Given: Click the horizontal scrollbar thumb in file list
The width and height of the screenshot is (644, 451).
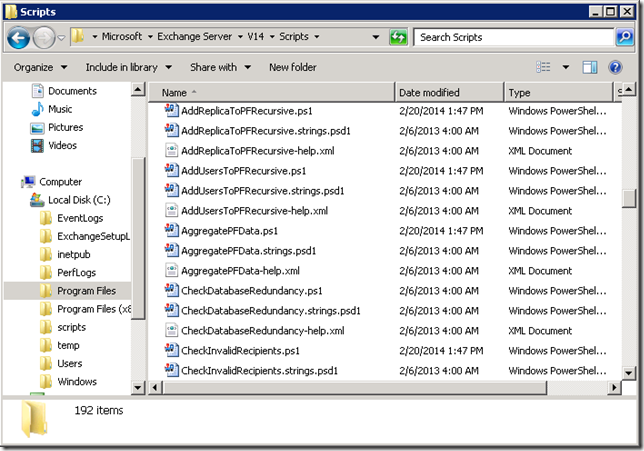Looking at the screenshot, I should (x=354, y=387).
